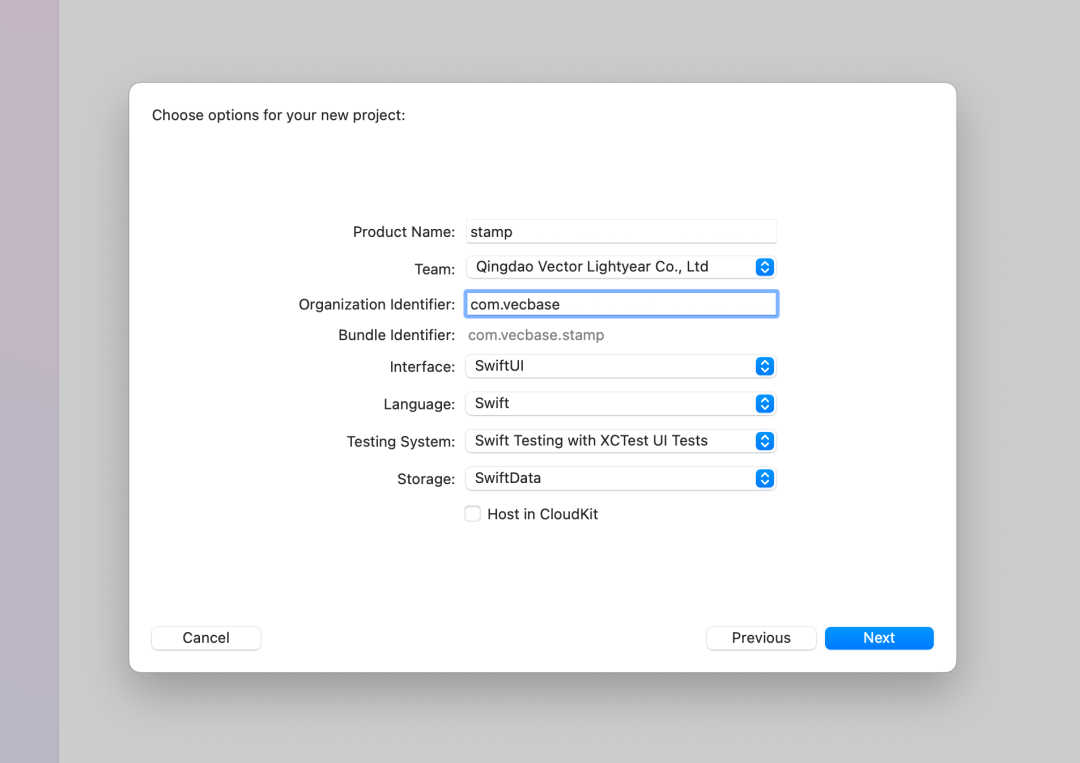1080x763 pixels.
Task: Open the Interface dropdown showing SwiftUI
Action: point(620,367)
